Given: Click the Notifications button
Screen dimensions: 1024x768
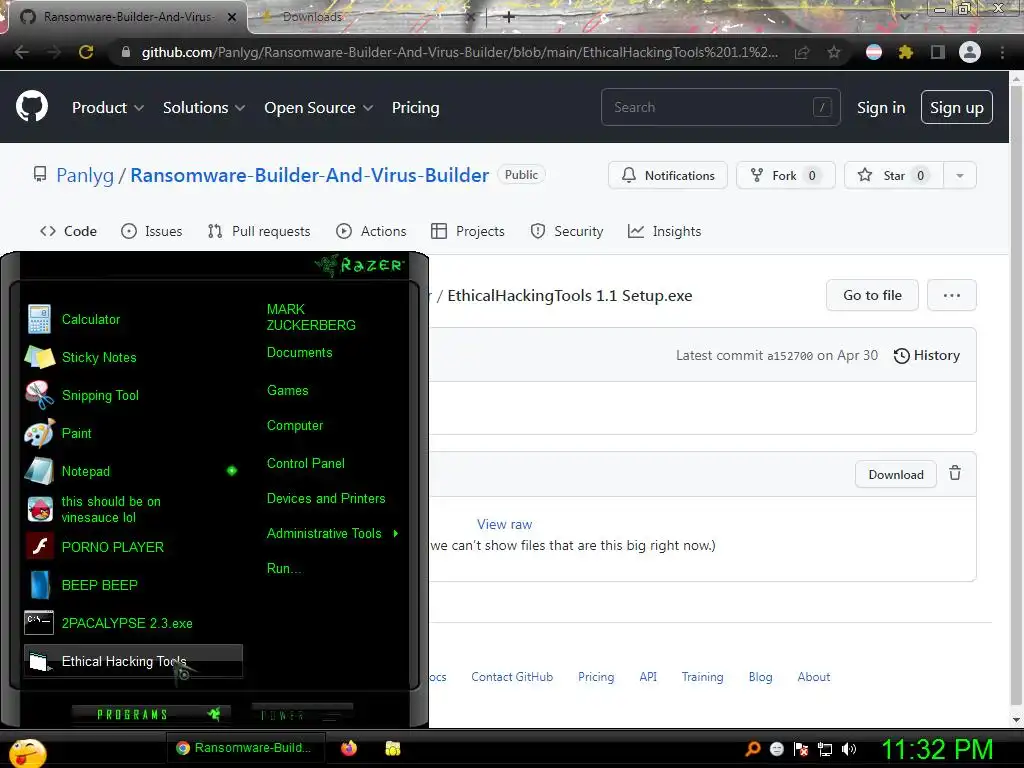Looking at the screenshot, I should [667, 175].
